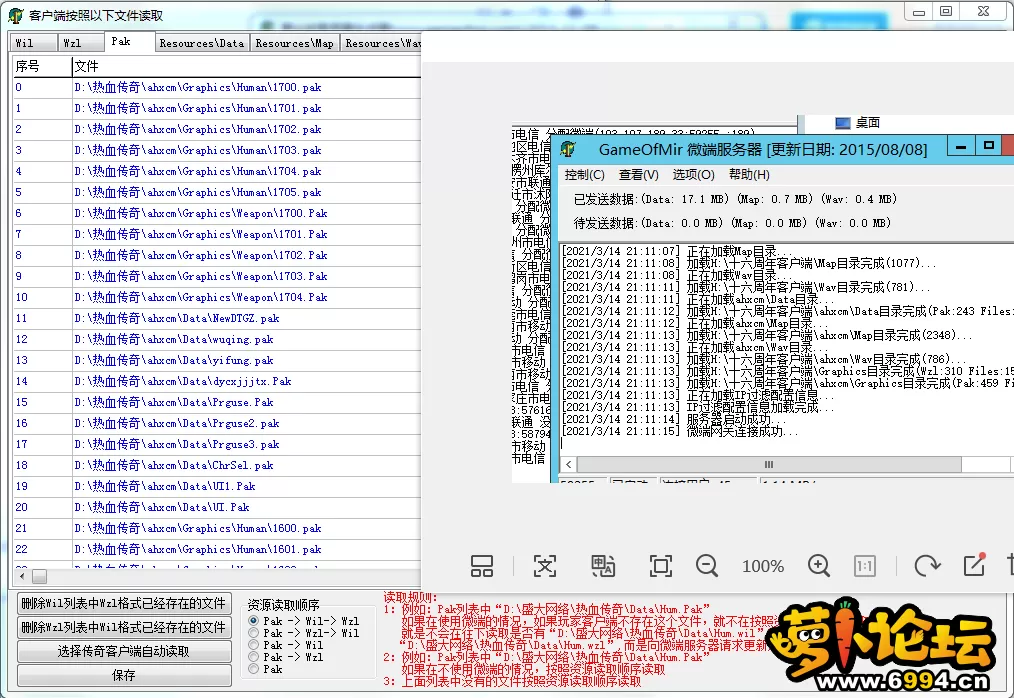
Task: Select row 6 Weapon\1700.Pak
Action: point(217,213)
